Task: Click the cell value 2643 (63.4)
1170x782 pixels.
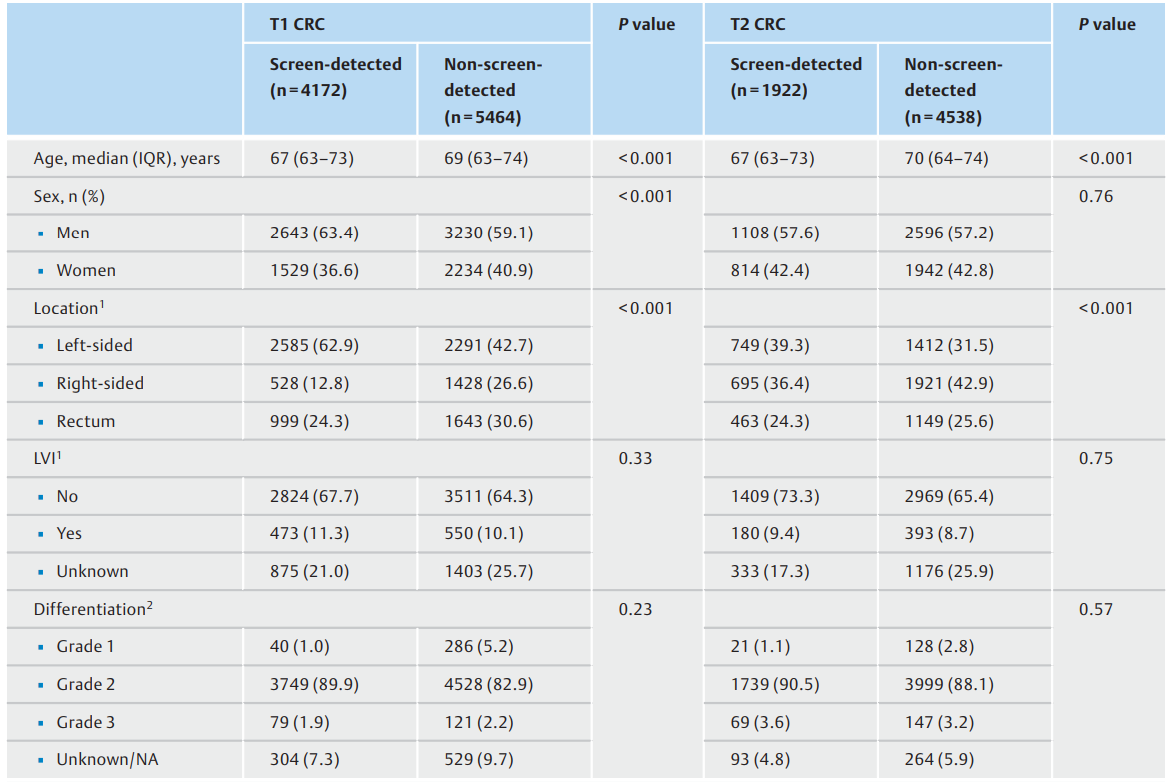Action: pos(314,233)
